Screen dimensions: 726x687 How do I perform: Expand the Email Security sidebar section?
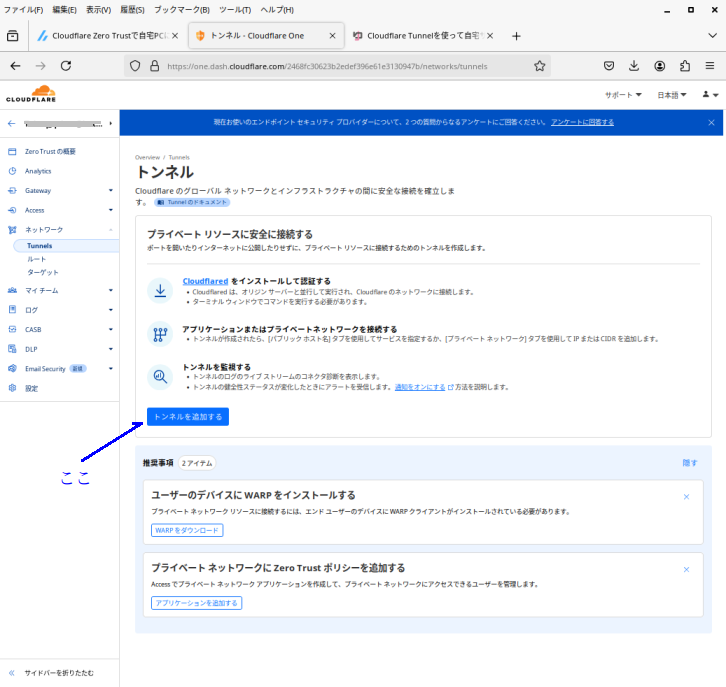click(x=111, y=368)
